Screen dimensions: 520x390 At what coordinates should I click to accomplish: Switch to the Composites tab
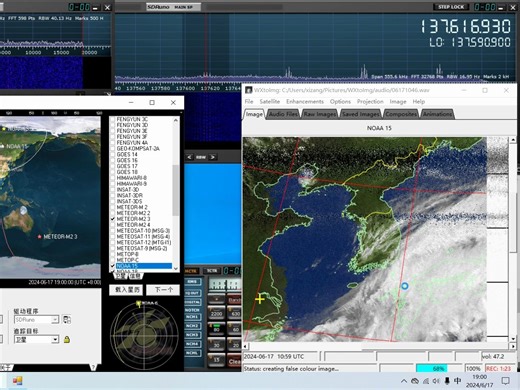401,114
